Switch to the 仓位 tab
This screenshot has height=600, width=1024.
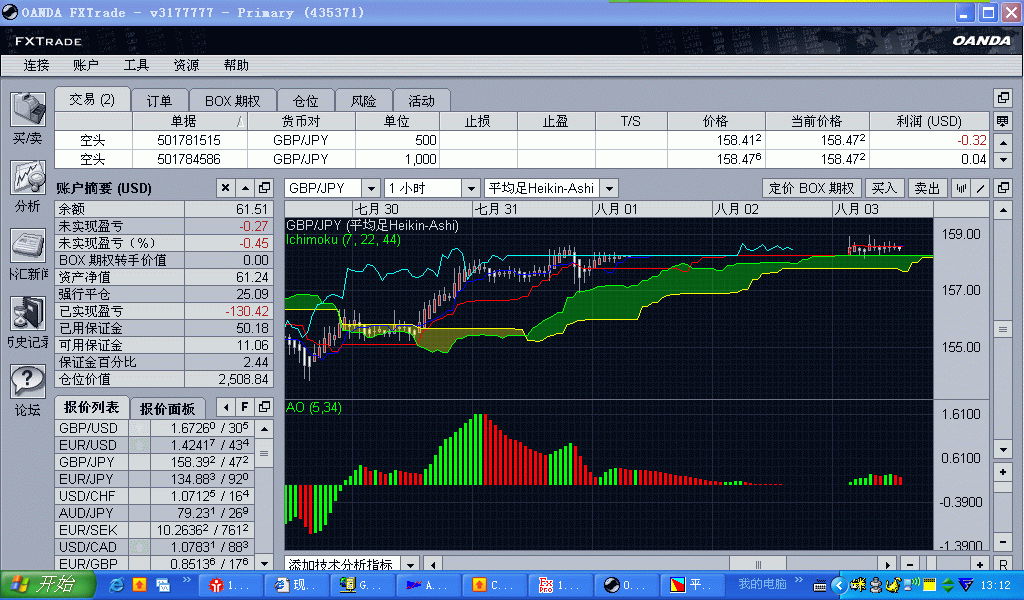(x=305, y=101)
